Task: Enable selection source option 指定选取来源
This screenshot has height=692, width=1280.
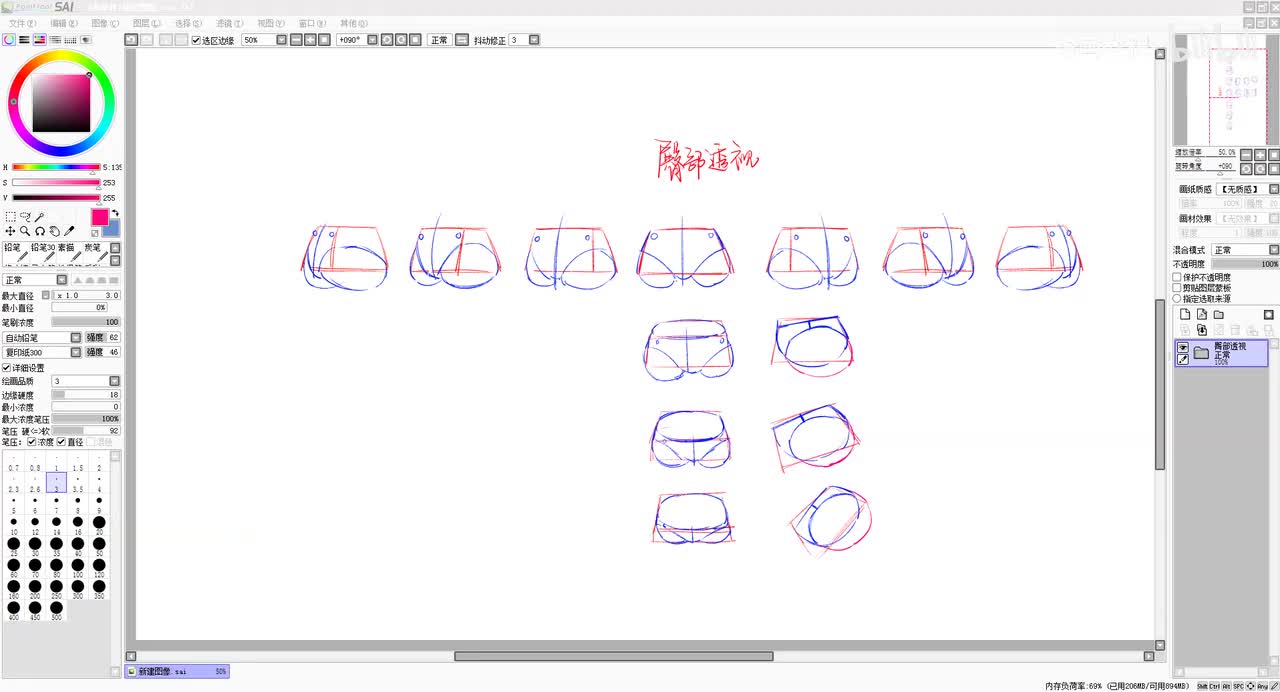Action: [1177, 298]
